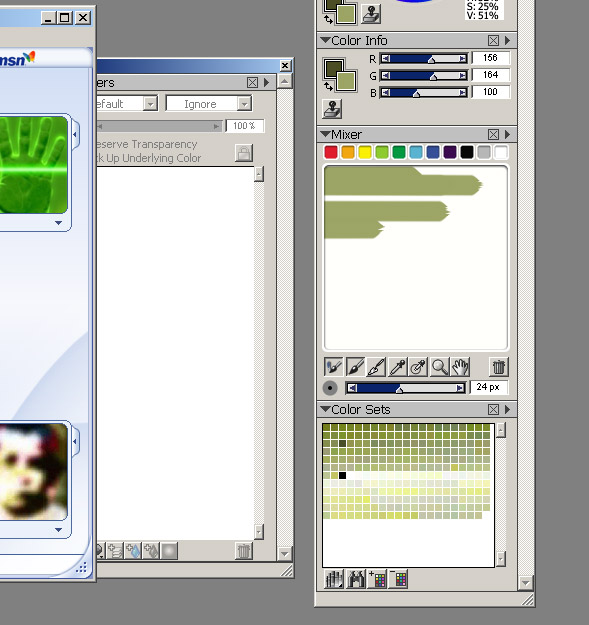Open the Mixer panel options menu arrow
This screenshot has width=589, height=625.
[507, 134]
